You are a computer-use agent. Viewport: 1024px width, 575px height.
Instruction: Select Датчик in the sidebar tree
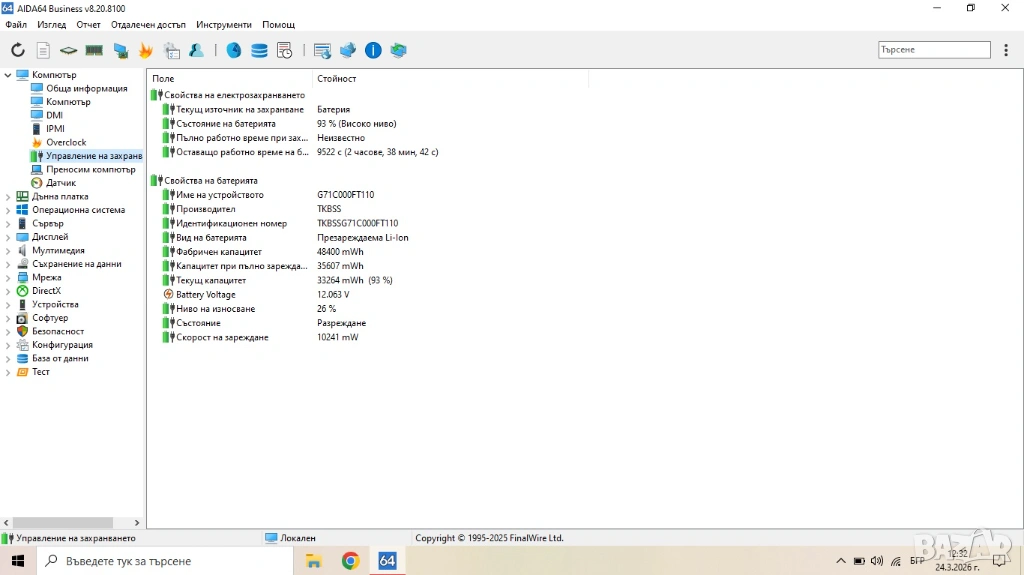click(x=60, y=183)
